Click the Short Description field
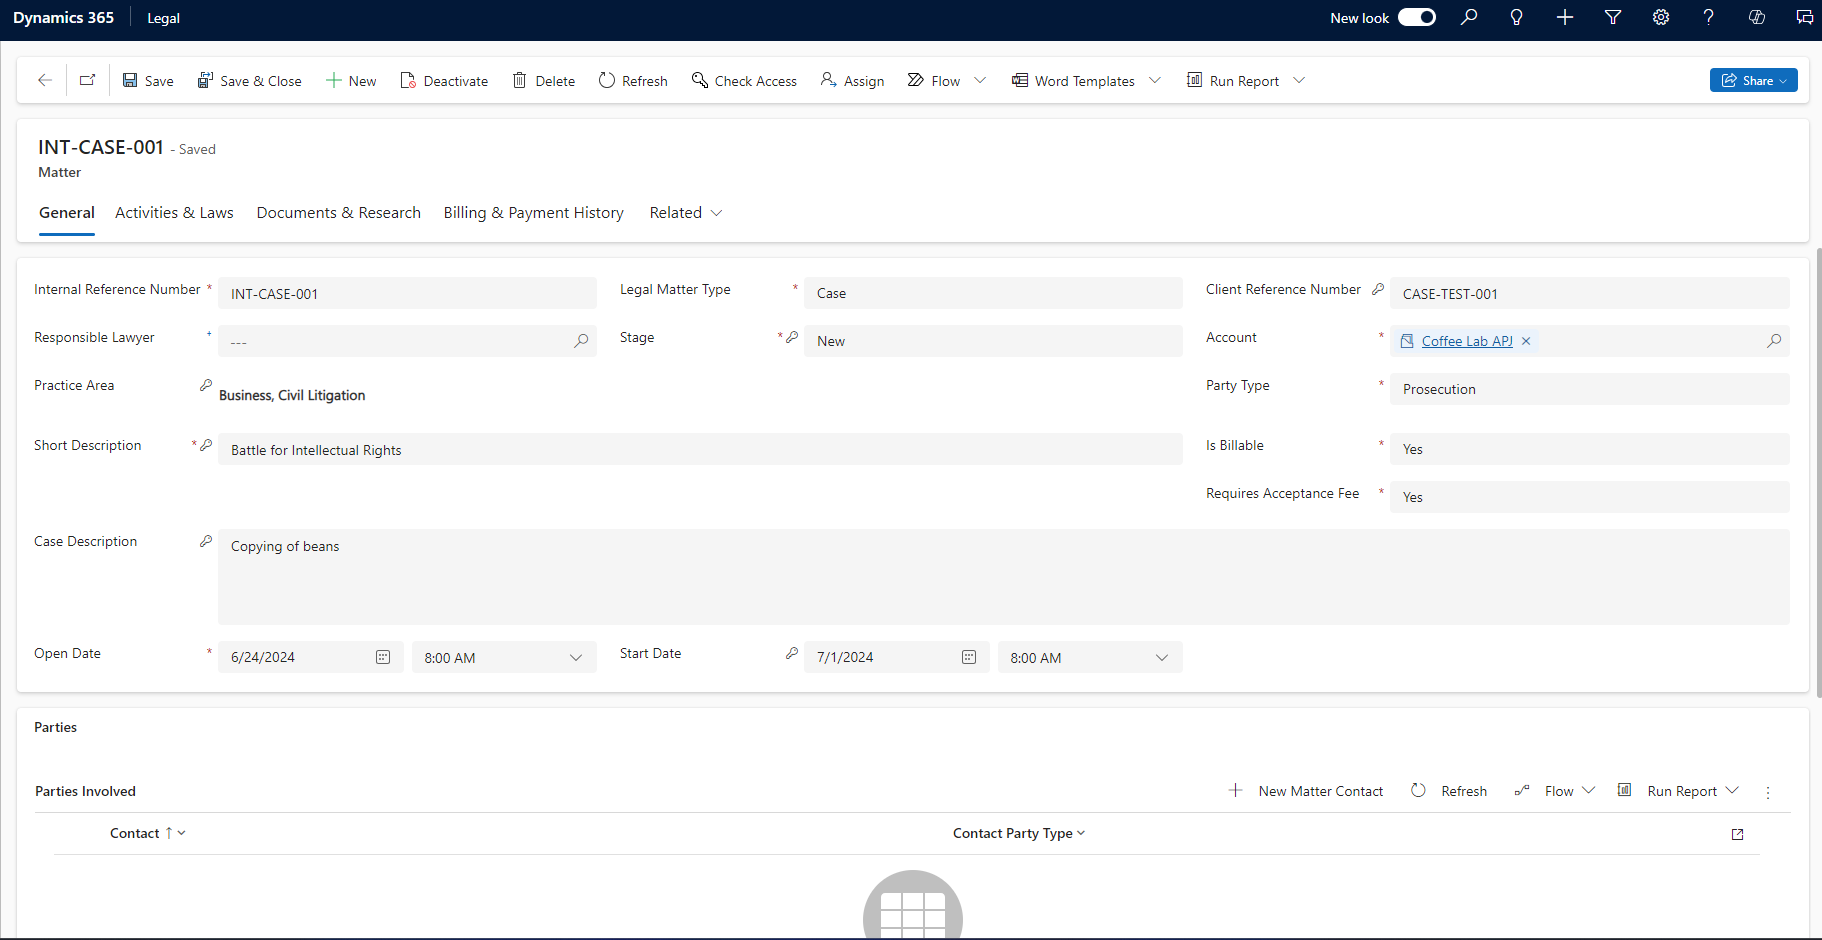The width and height of the screenshot is (1822, 940). coord(700,449)
